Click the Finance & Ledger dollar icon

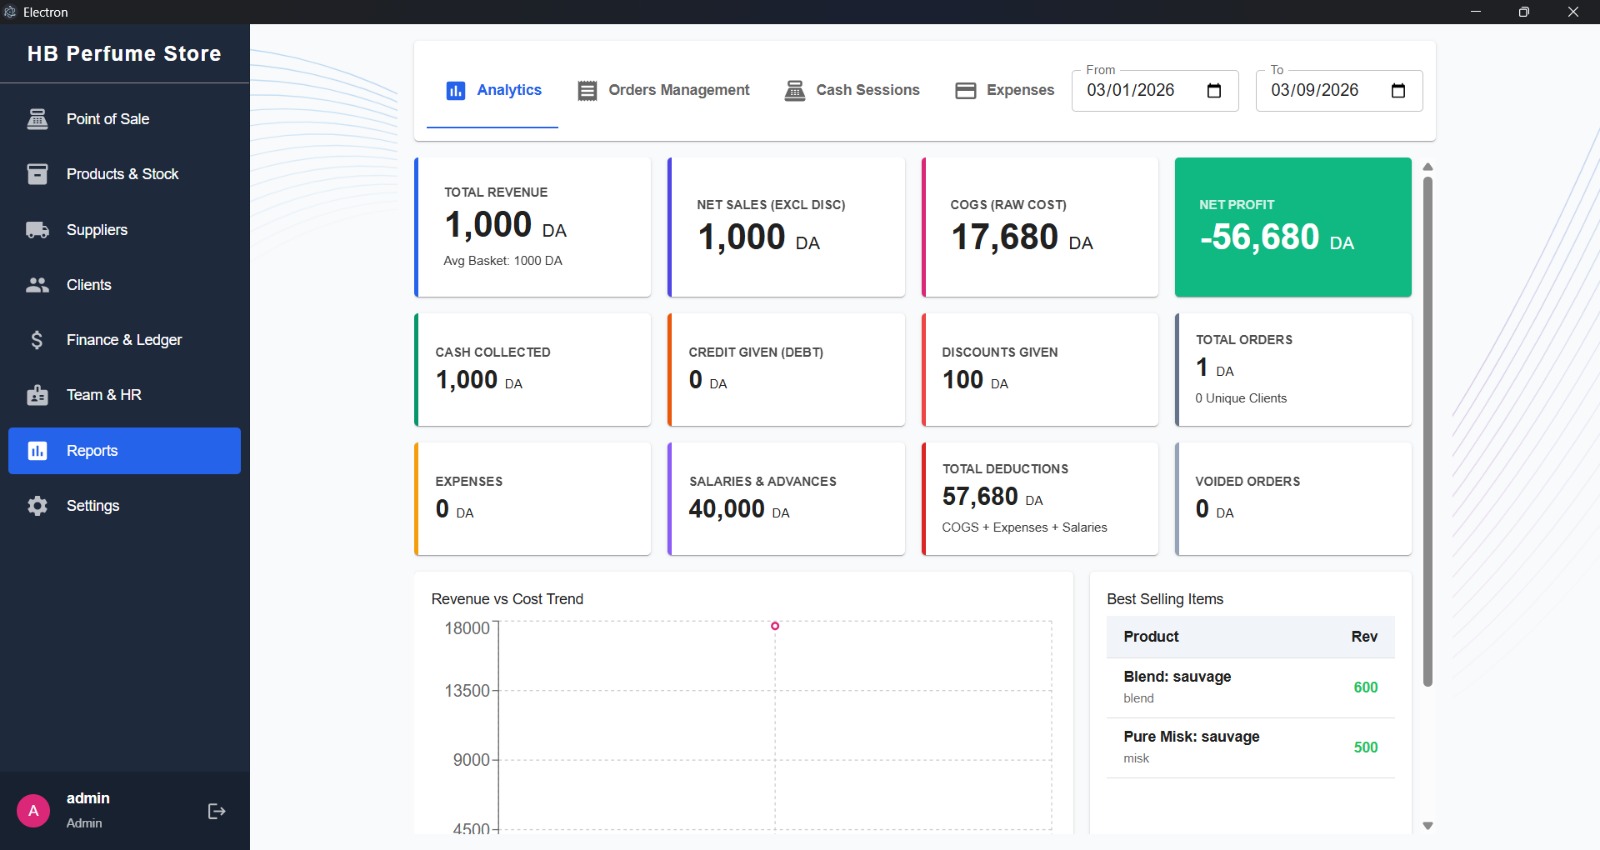pos(37,340)
